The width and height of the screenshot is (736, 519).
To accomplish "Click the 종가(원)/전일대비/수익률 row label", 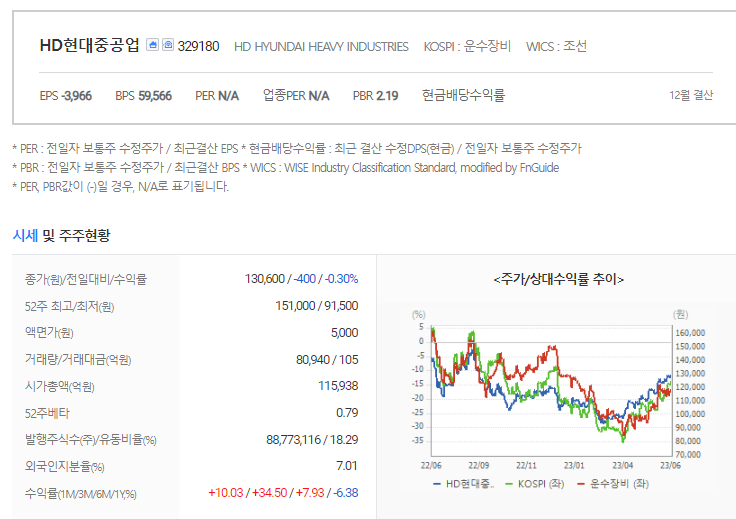I will (86, 279).
